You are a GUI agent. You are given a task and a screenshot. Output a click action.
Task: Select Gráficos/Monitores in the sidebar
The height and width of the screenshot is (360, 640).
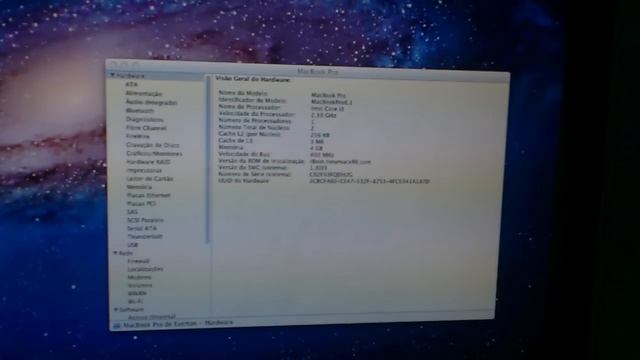154,153
